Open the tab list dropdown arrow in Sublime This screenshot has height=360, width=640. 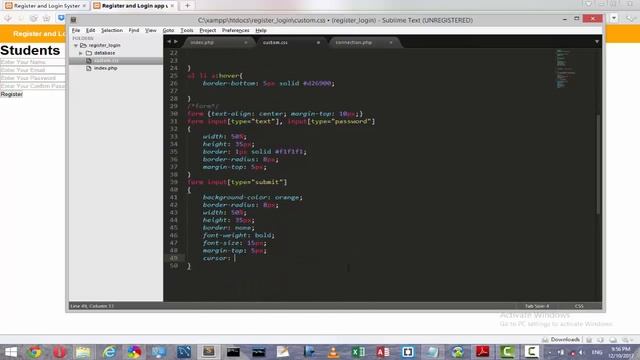597,42
